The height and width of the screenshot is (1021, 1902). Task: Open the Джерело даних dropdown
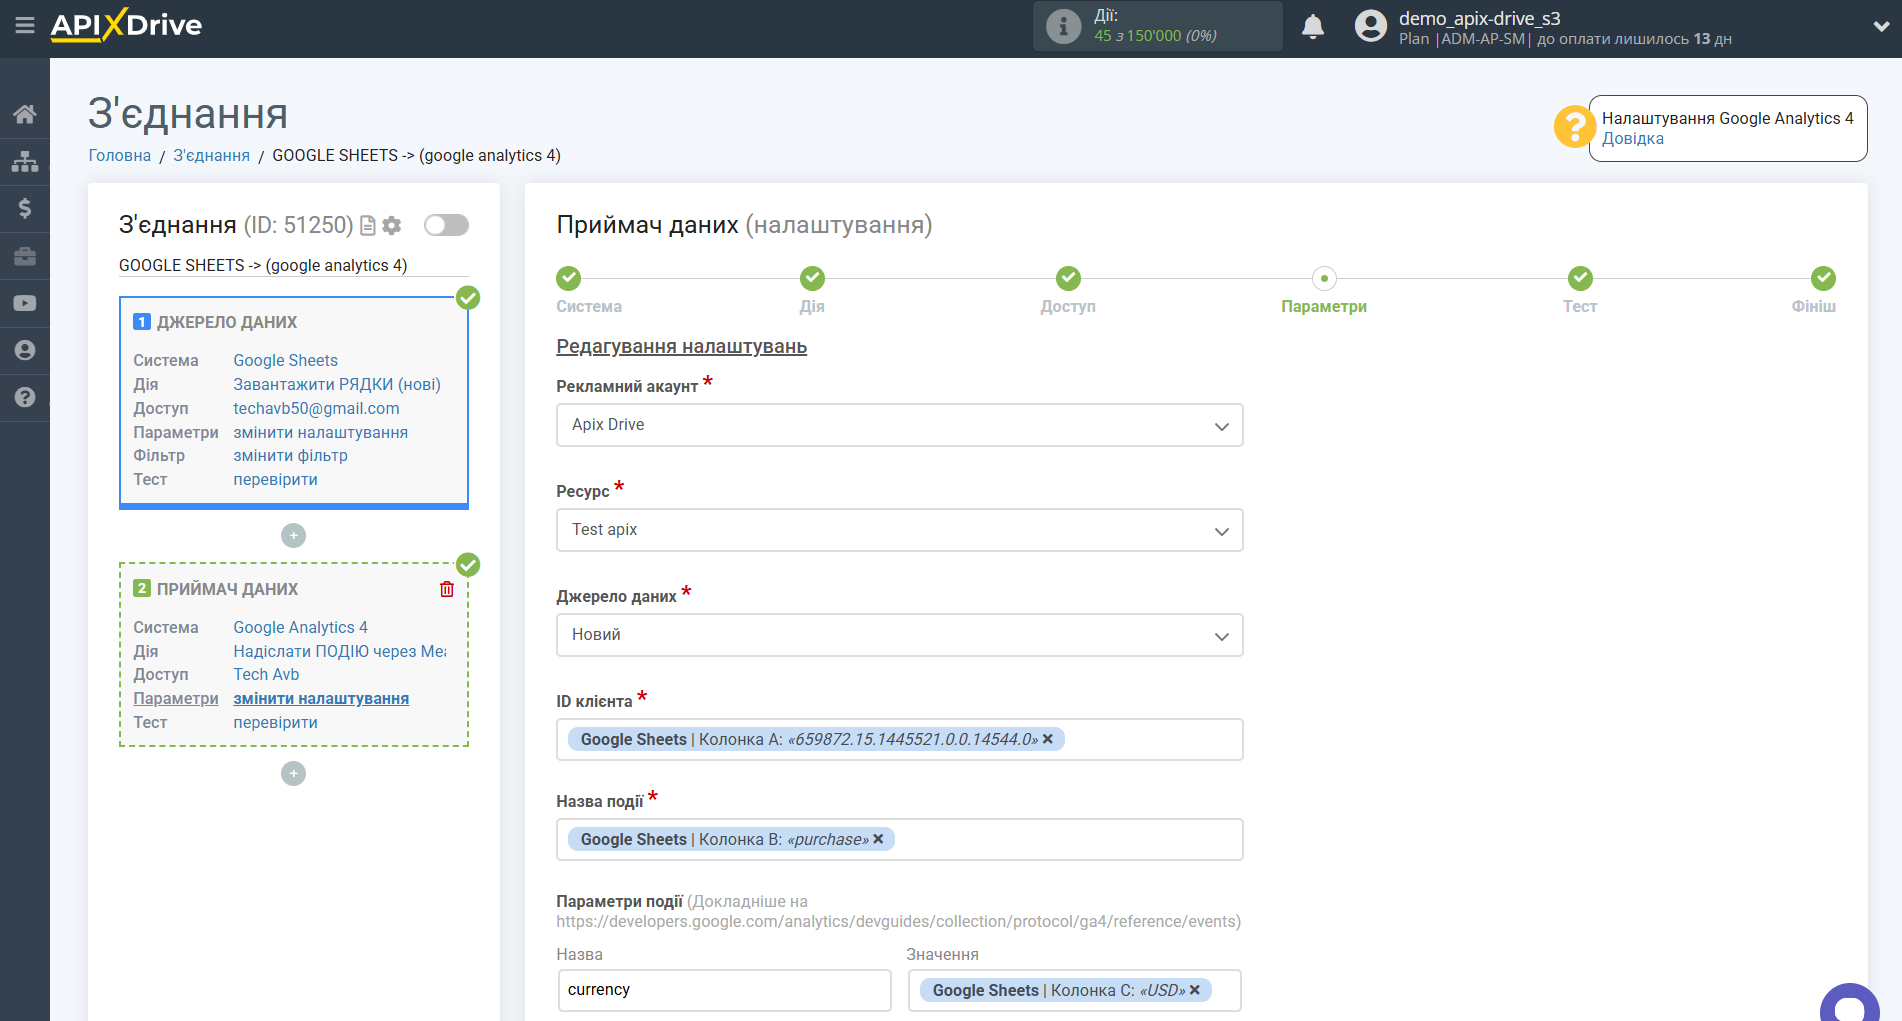click(x=899, y=635)
